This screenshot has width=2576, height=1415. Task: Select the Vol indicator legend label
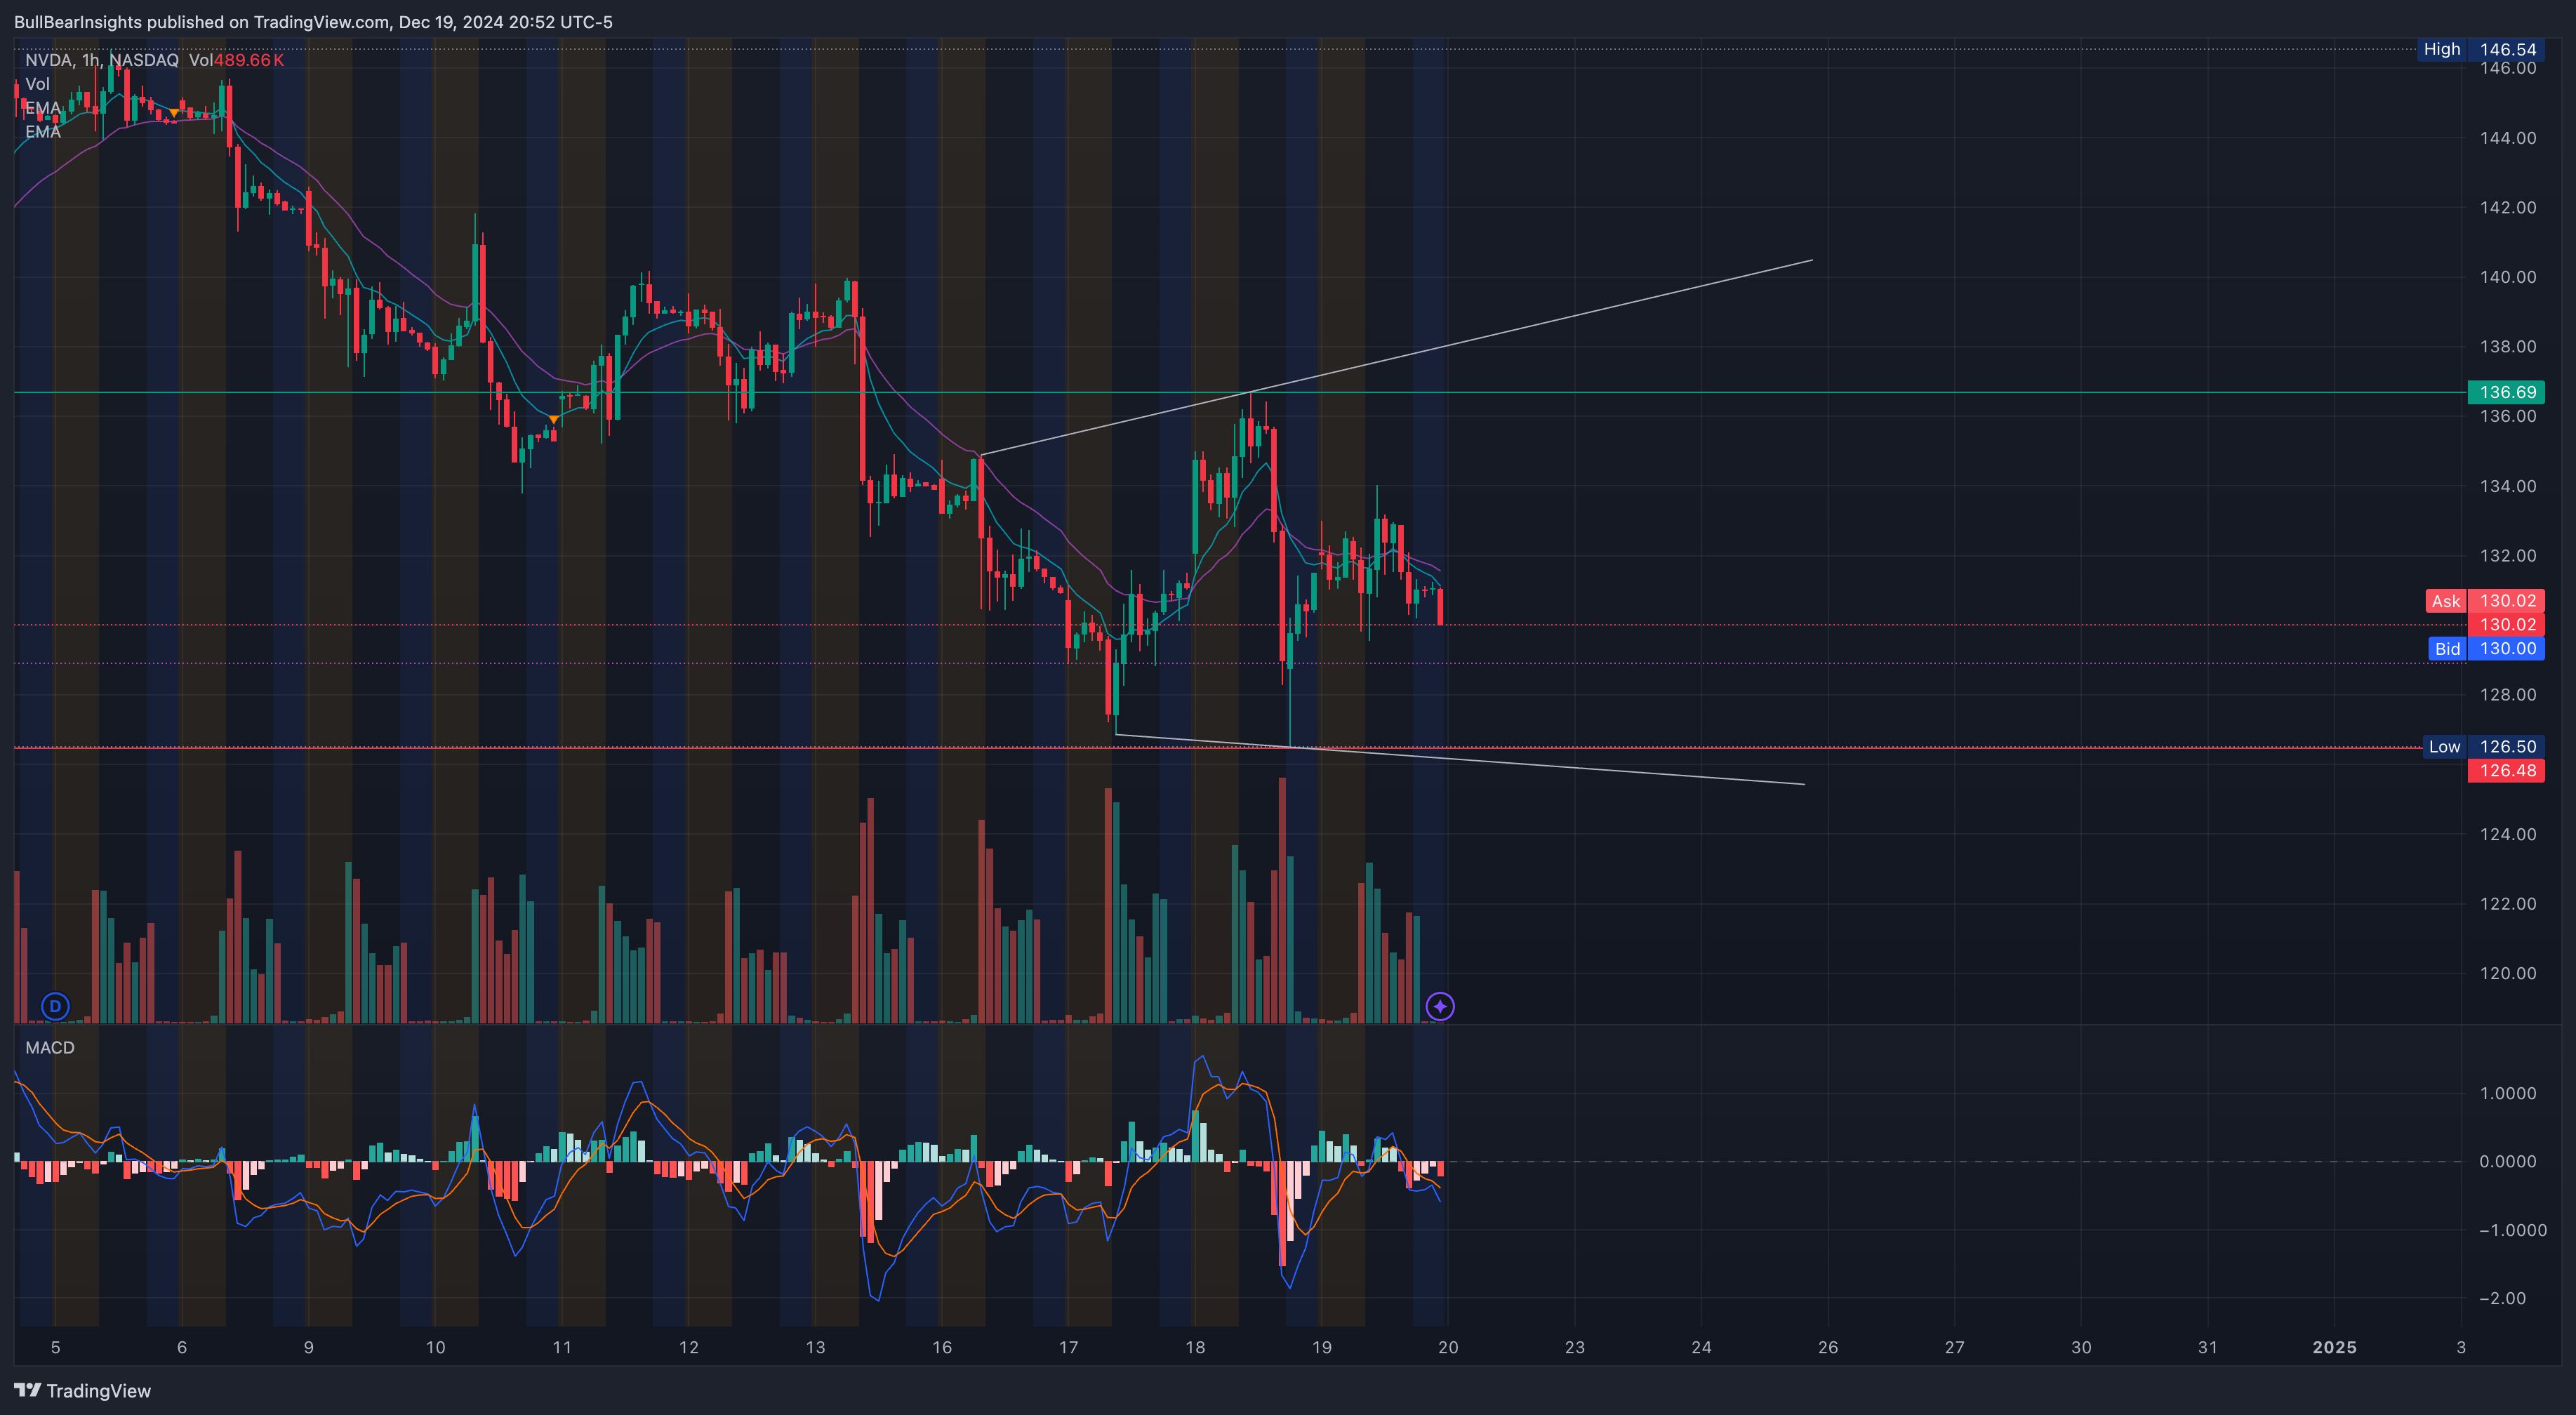tap(37, 84)
